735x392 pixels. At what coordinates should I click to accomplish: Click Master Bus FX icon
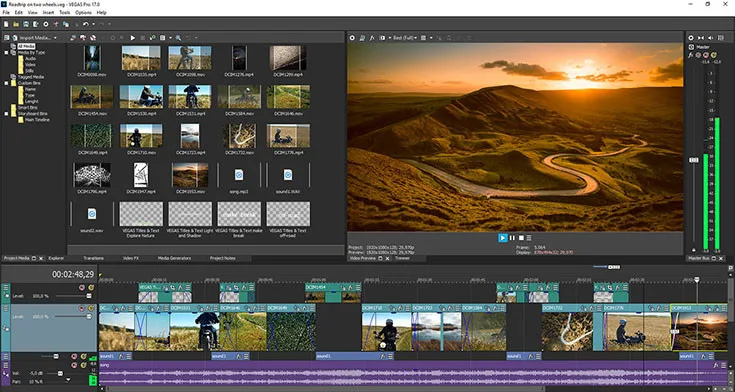pos(691,55)
